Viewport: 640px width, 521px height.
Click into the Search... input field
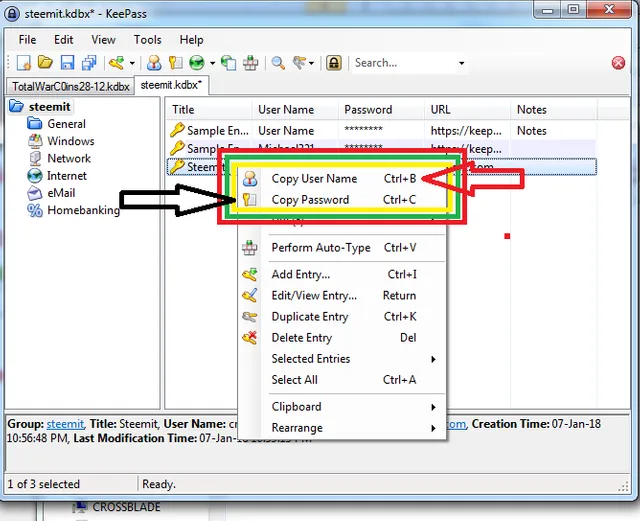click(x=404, y=63)
